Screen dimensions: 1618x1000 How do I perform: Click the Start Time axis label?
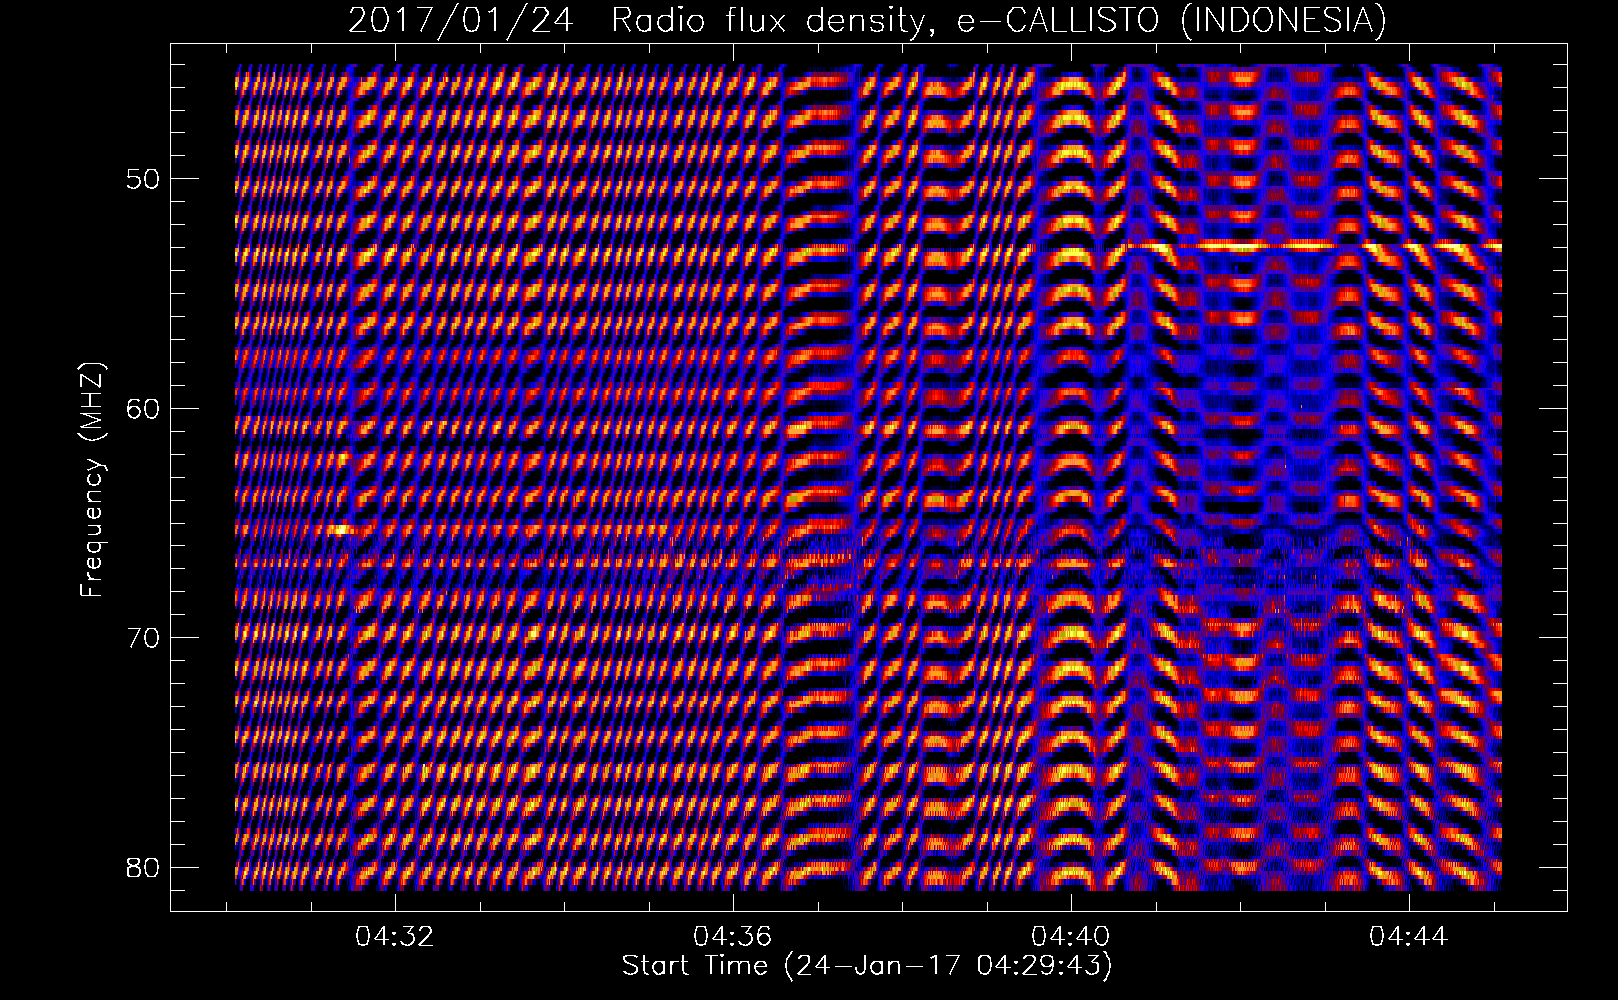[867, 966]
